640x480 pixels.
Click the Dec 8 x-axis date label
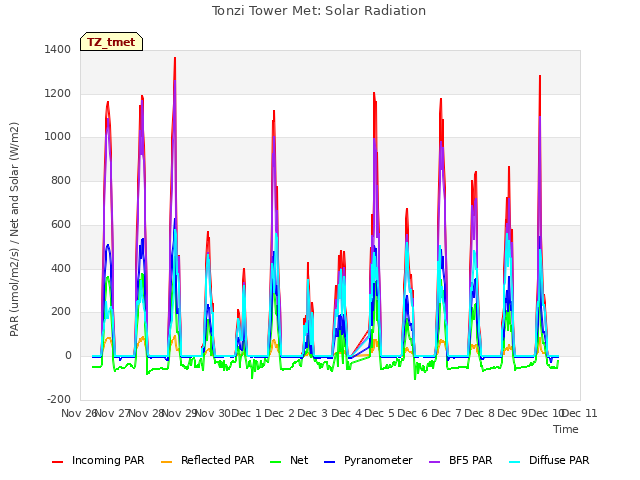480,413
